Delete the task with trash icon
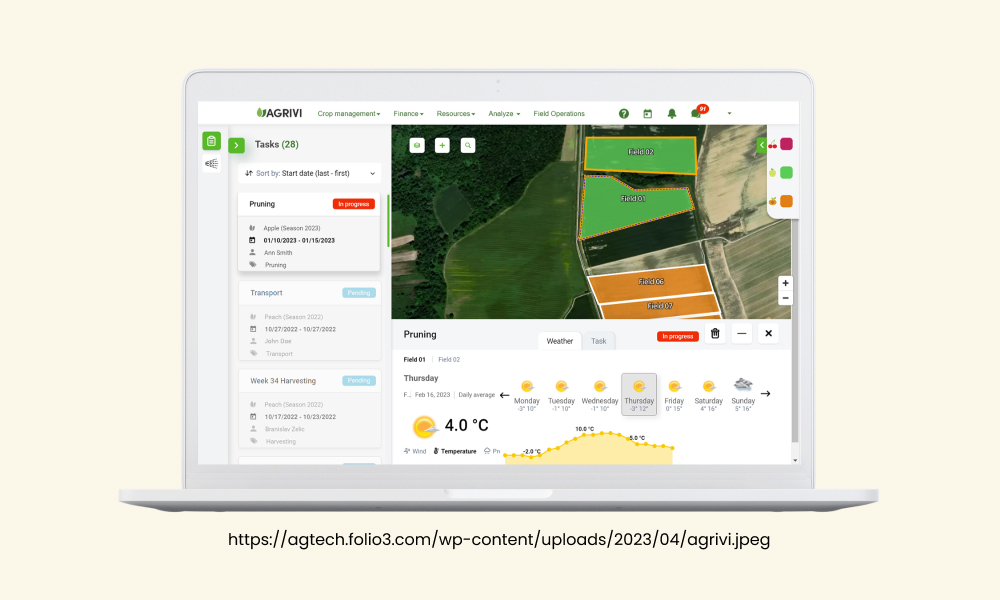 (x=715, y=333)
